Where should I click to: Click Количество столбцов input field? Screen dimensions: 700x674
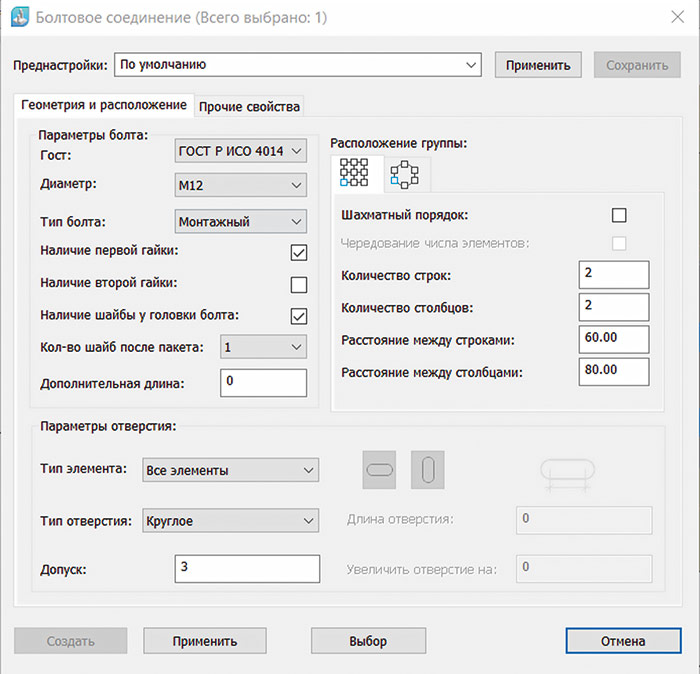click(614, 307)
